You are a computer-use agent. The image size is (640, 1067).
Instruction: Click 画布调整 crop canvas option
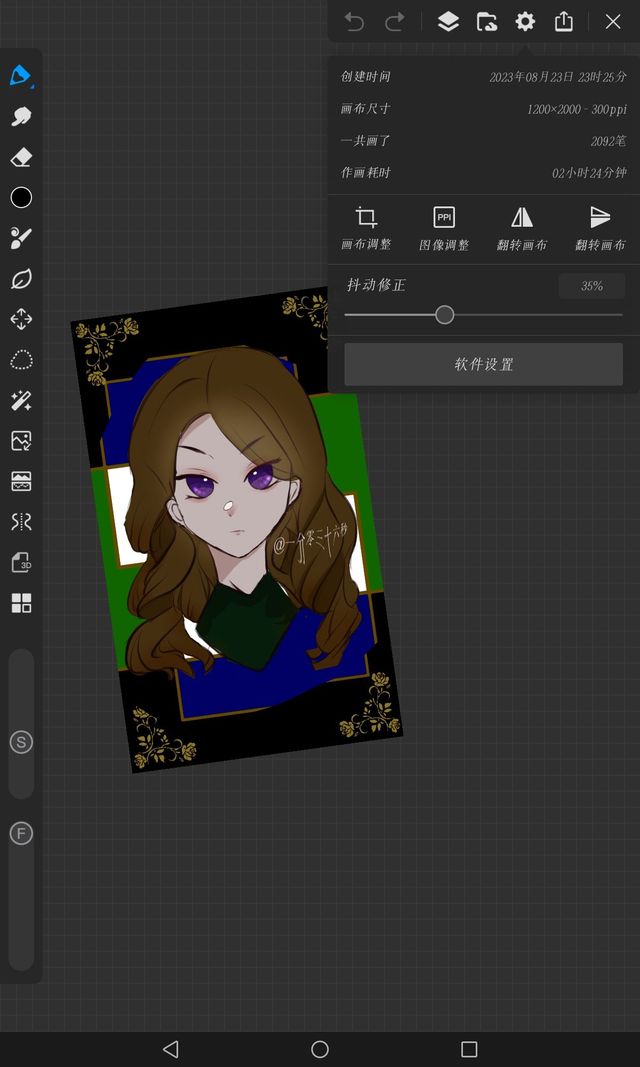(x=366, y=228)
